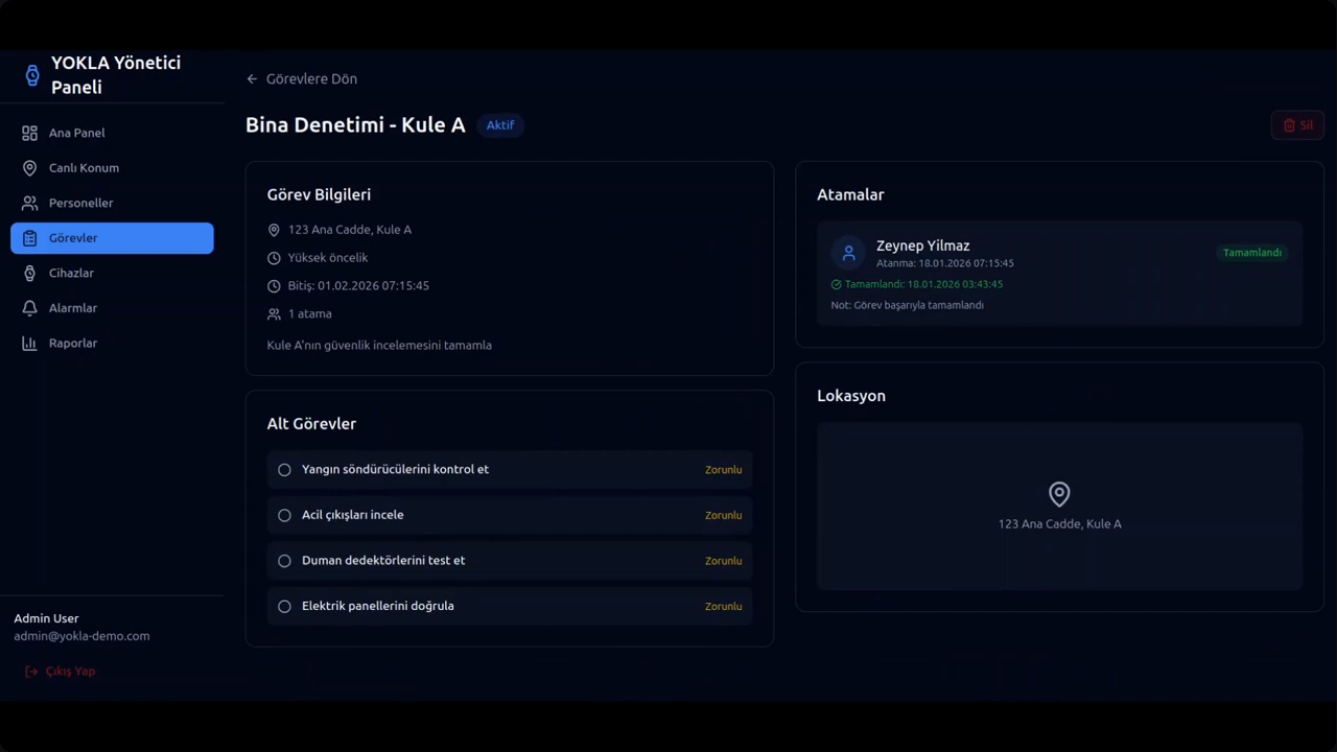Click the Görevler clipboard icon

(x=30, y=238)
